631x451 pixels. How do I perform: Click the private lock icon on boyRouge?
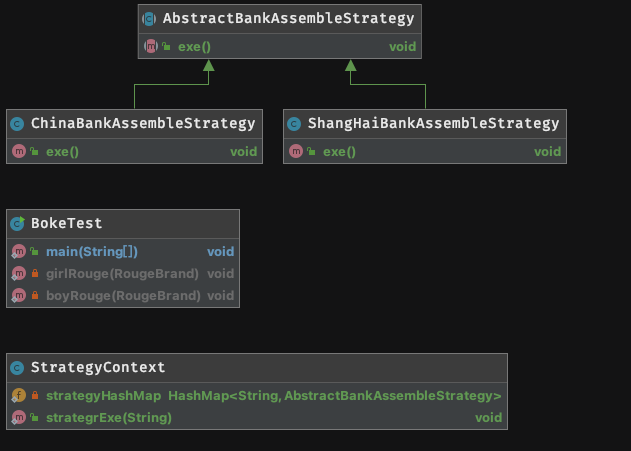(35, 295)
